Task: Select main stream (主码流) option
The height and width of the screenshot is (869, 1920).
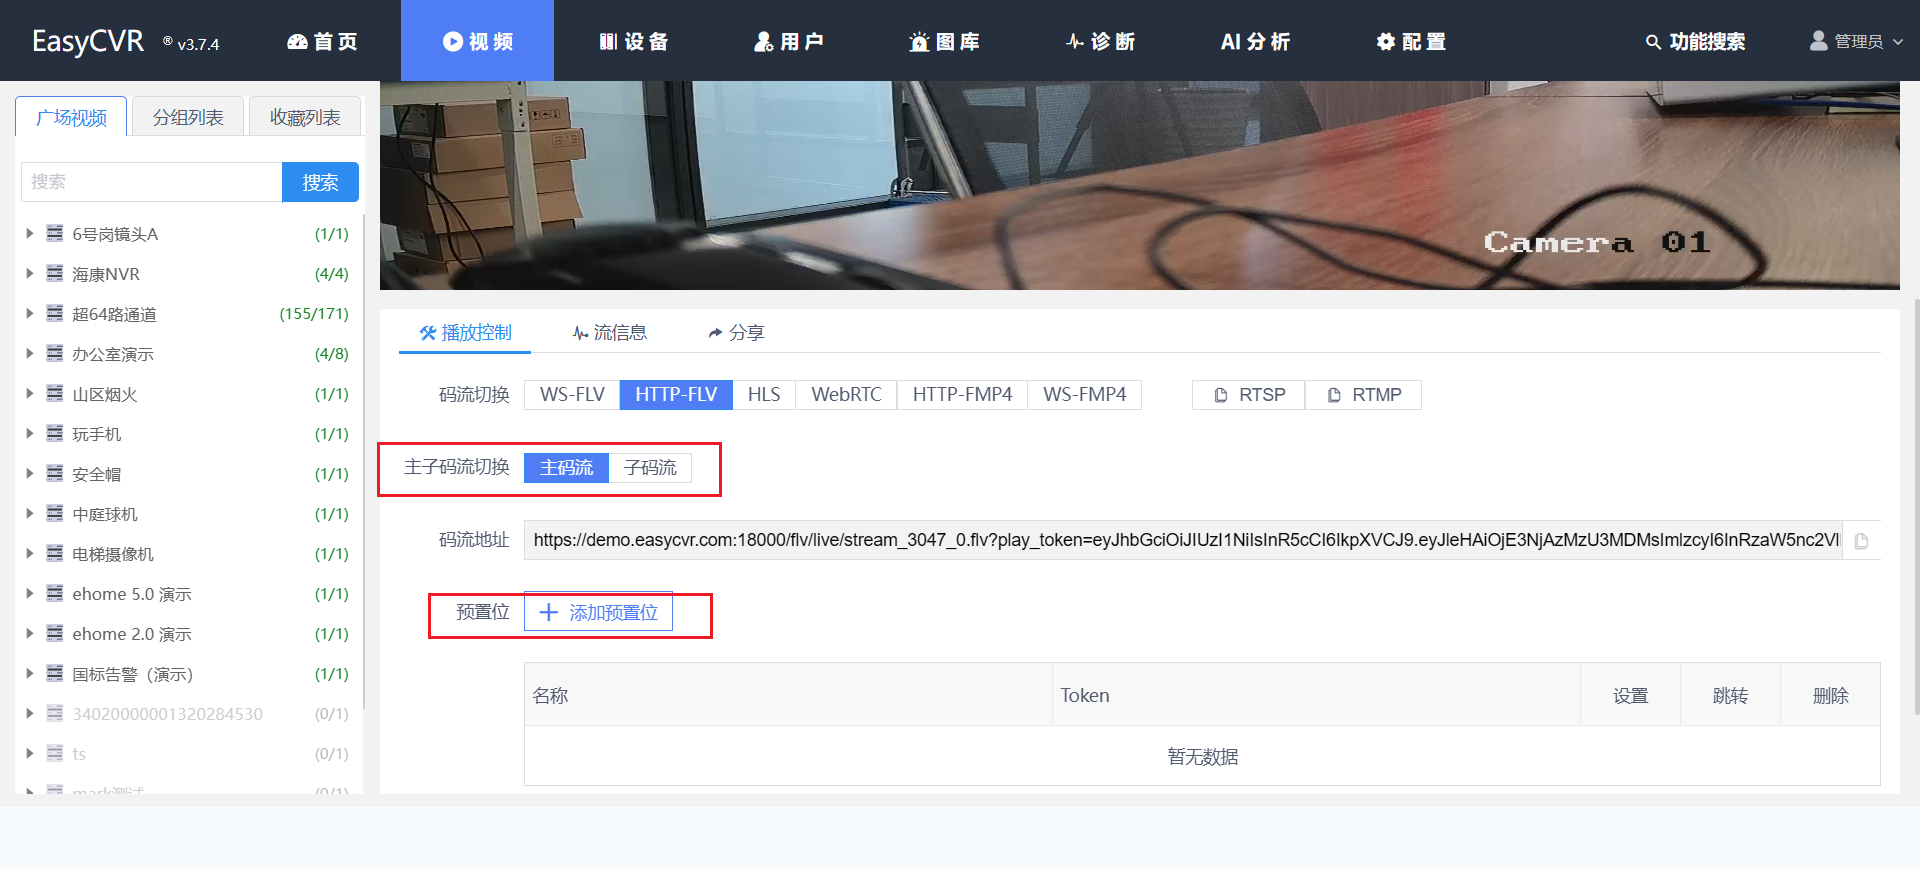Action: [x=566, y=468]
